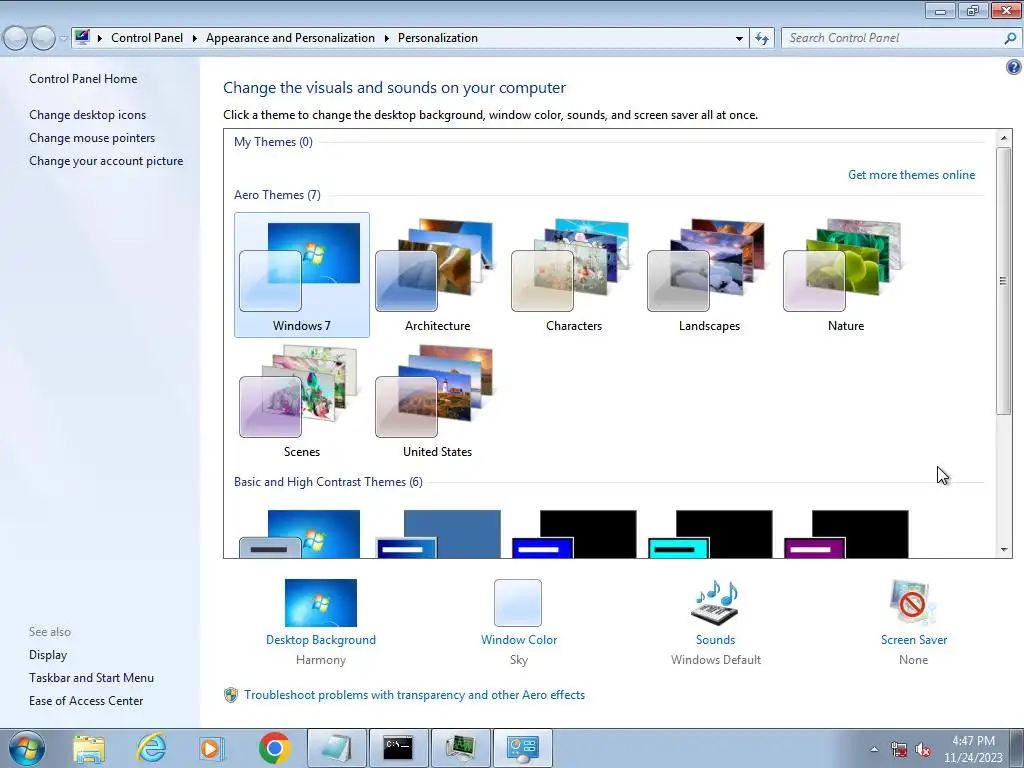Screen dimensions: 1024x768
Task: Open recent pages dropdown beside Forward button
Action: pos(63,39)
